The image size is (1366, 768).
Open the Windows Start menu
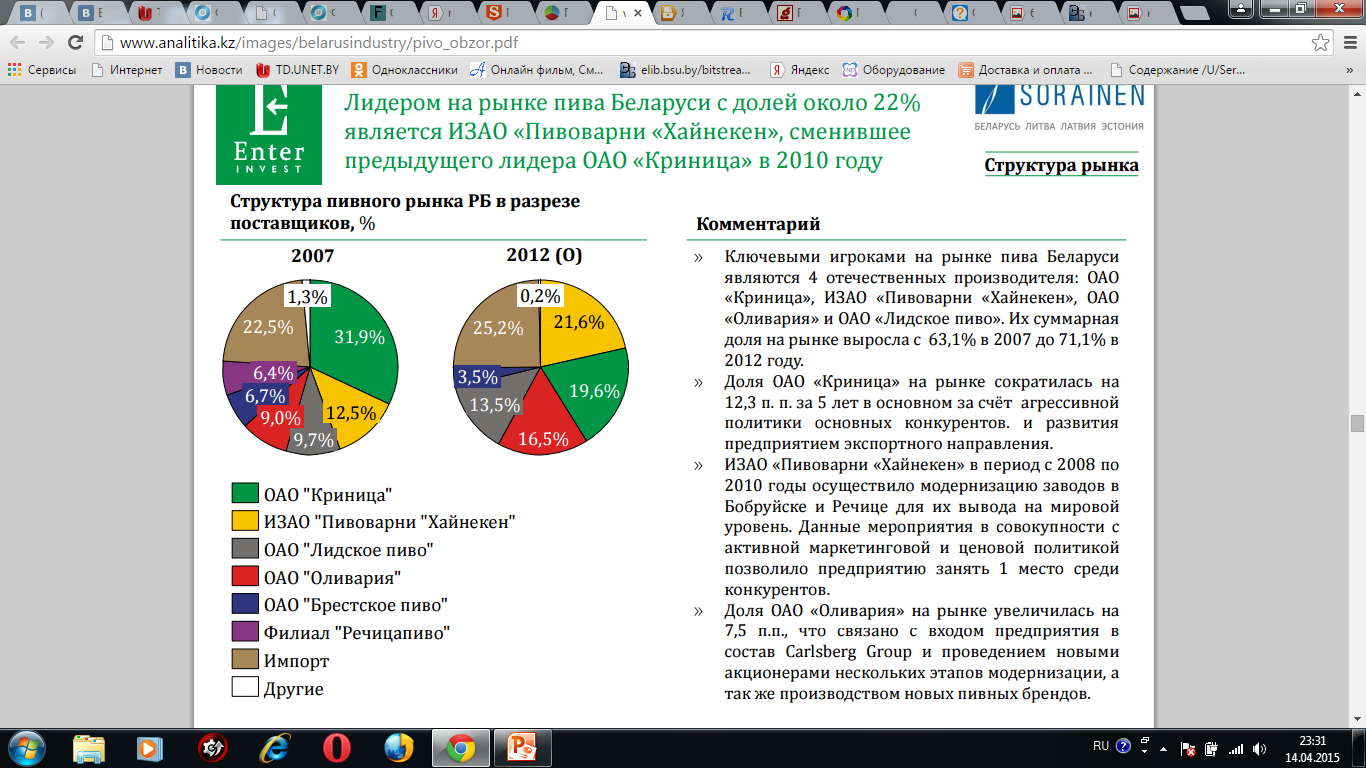click(27, 747)
